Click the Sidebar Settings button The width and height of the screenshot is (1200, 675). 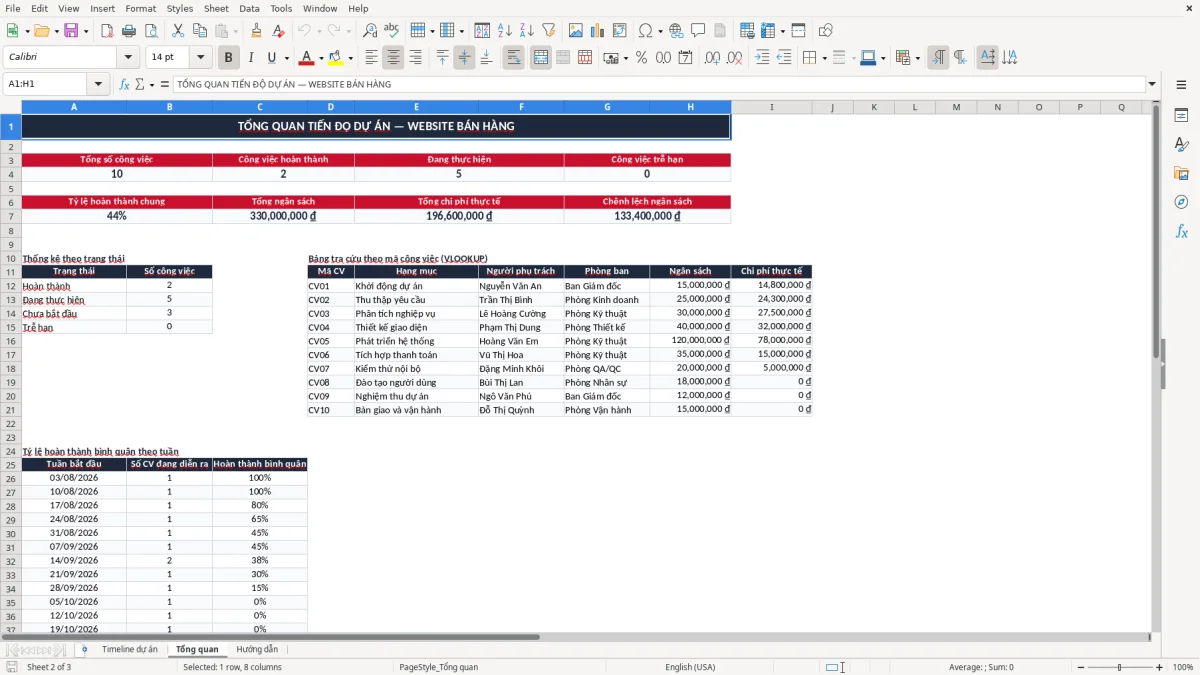1181,84
